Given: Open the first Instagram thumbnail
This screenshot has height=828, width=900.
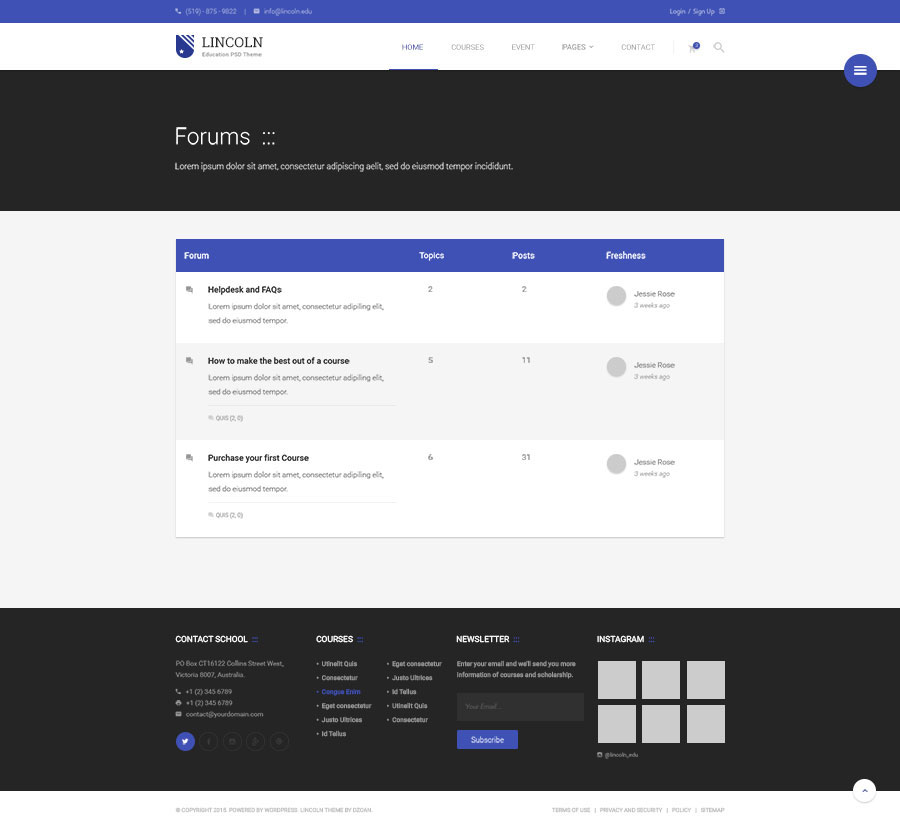Looking at the screenshot, I should [x=616, y=680].
